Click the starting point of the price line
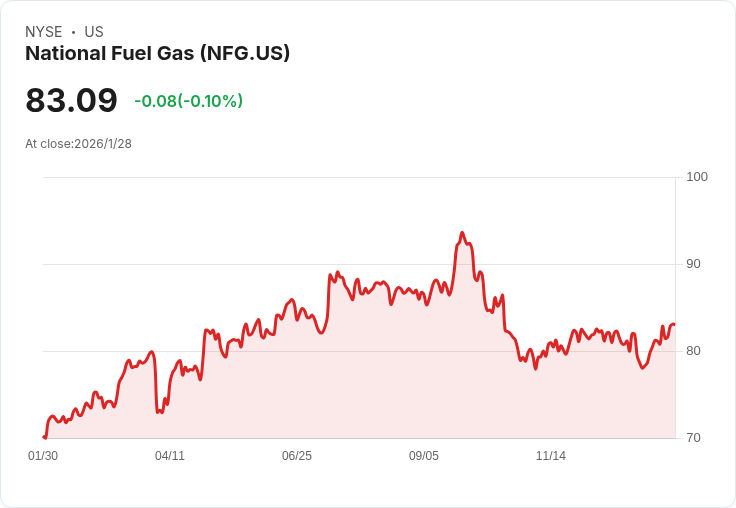Viewport: 736px width, 508px height. click(x=44, y=437)
